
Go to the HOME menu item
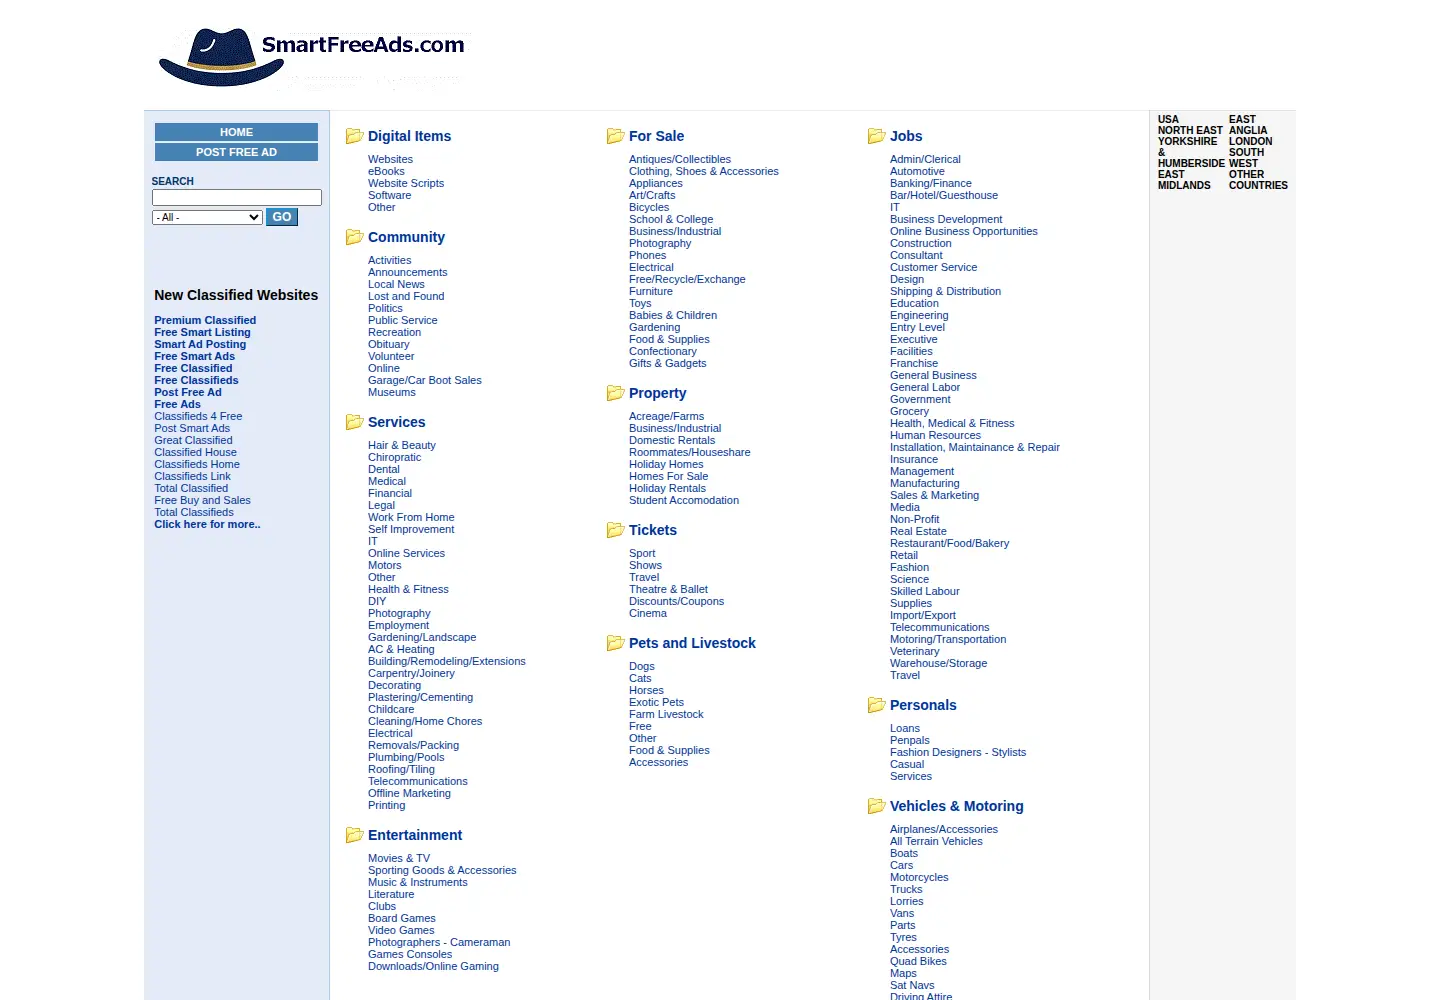tap(236, 132)
